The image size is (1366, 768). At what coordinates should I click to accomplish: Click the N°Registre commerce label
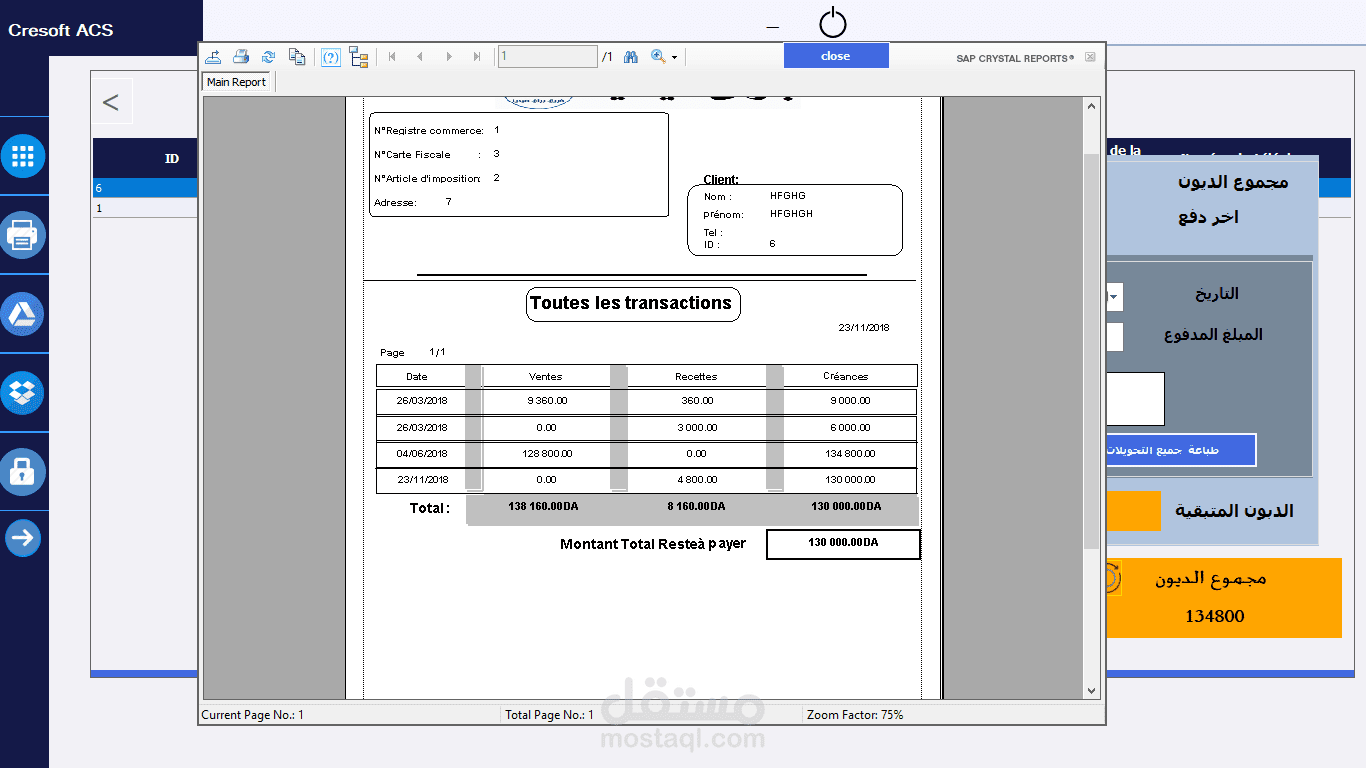[429, 130]
